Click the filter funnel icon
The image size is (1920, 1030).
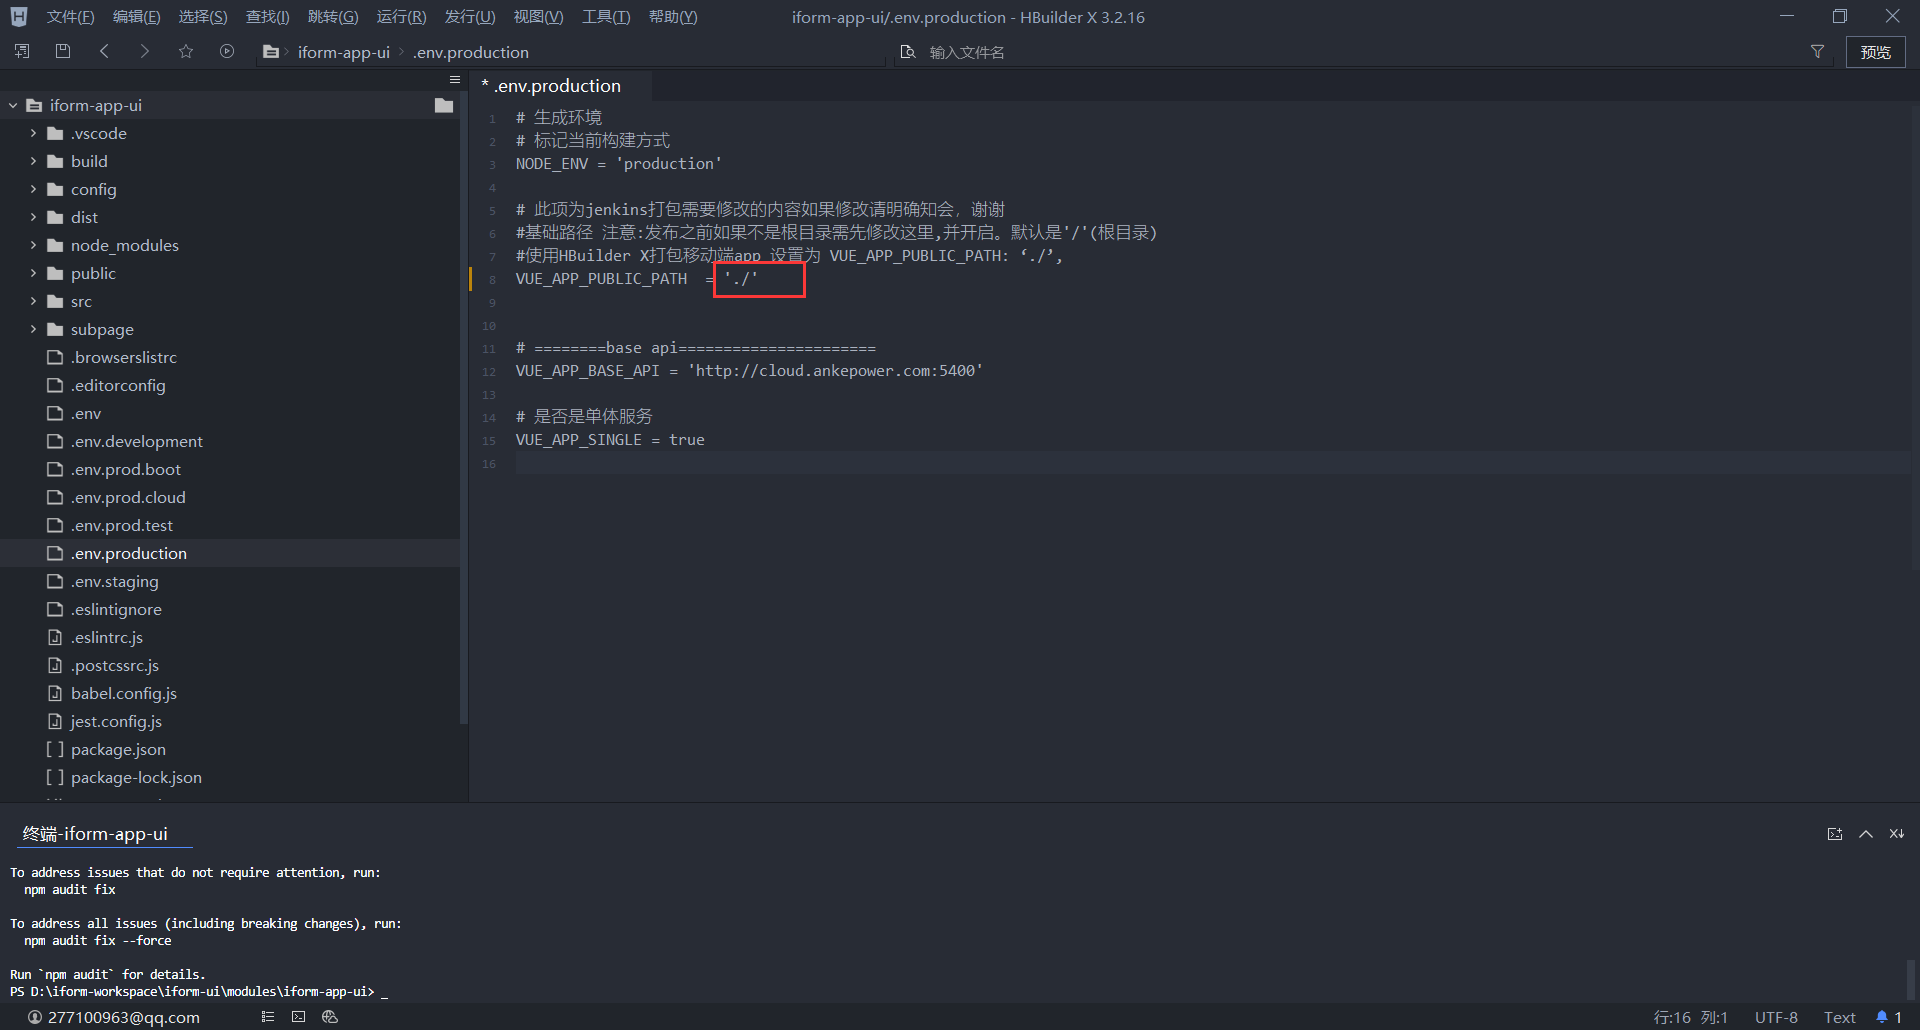pos(1817,52)
